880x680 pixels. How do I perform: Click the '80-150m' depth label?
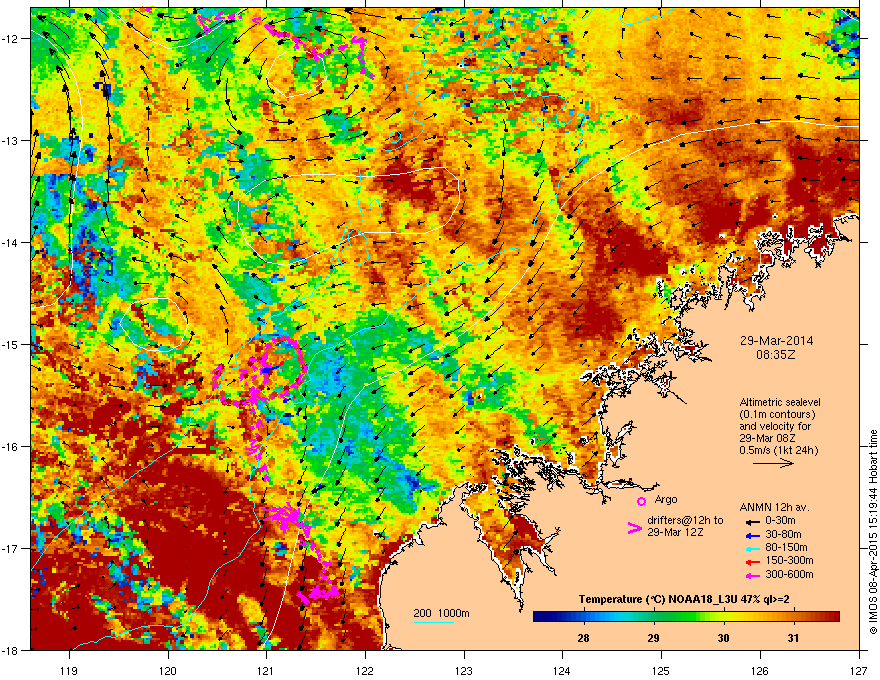coord(786,547)
